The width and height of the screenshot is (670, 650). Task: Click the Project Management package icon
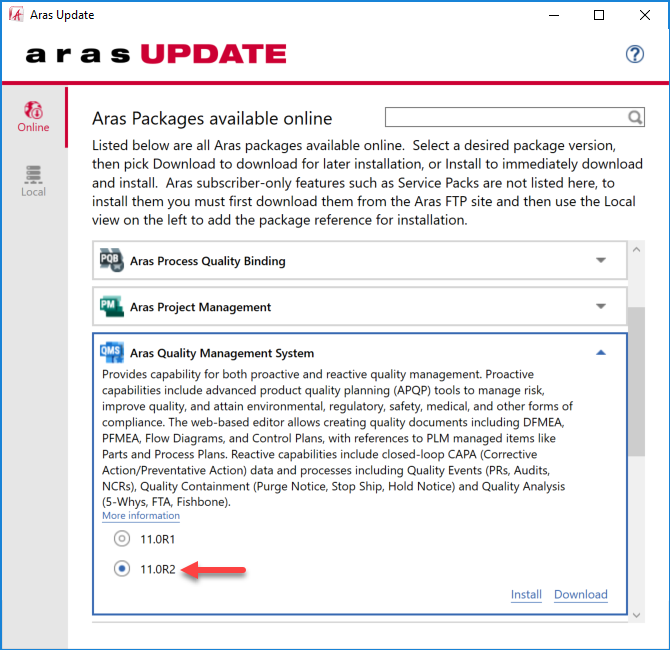[111, 307]
